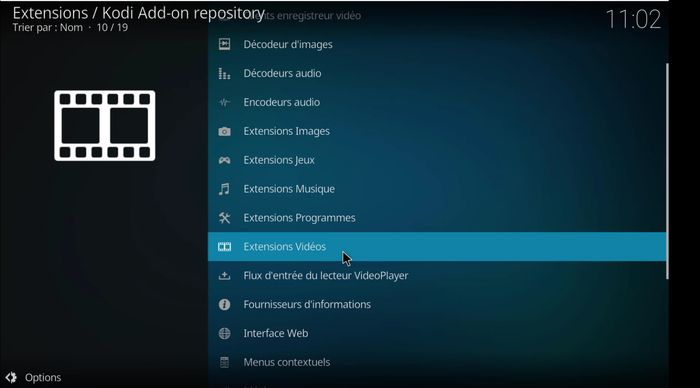The width and height of the screenshot is (700, 388).
Task: Click the Extensions / Kodi Add-on repository heading
Action: [139, 13]
